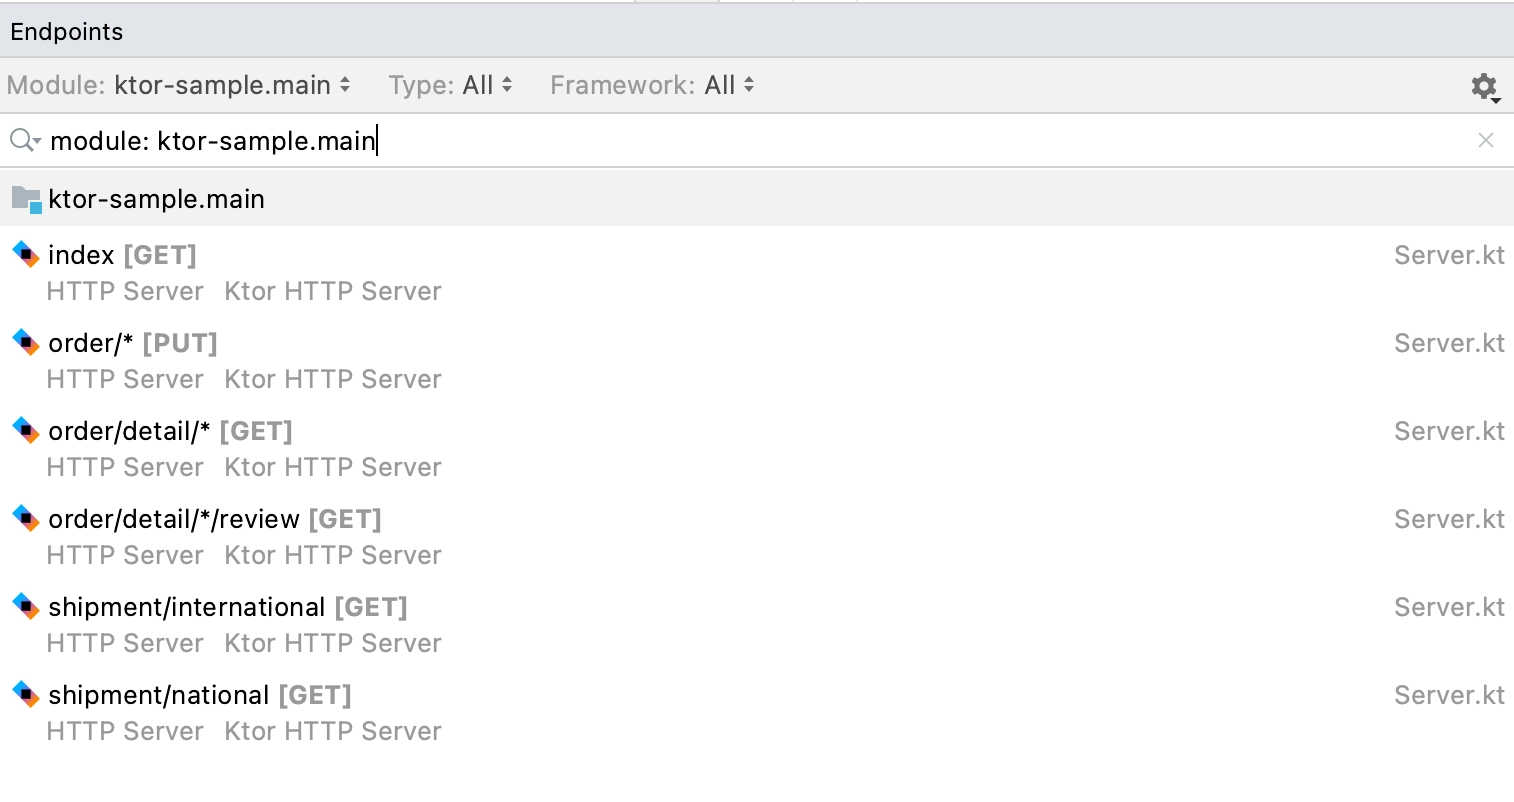Click the Ktor icon beside order/* [PUT]
The image size is (1514, 802).
26,342
